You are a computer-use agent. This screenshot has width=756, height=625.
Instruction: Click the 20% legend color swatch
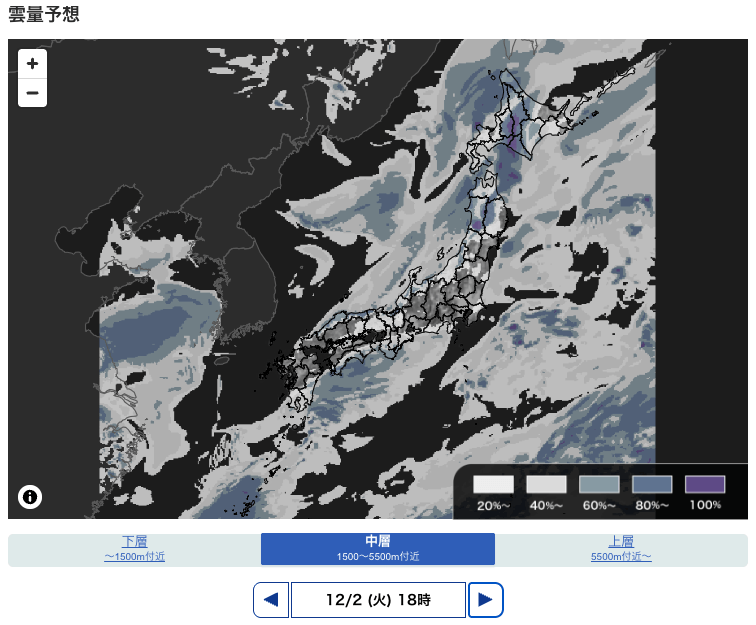[x=493, y=484]
